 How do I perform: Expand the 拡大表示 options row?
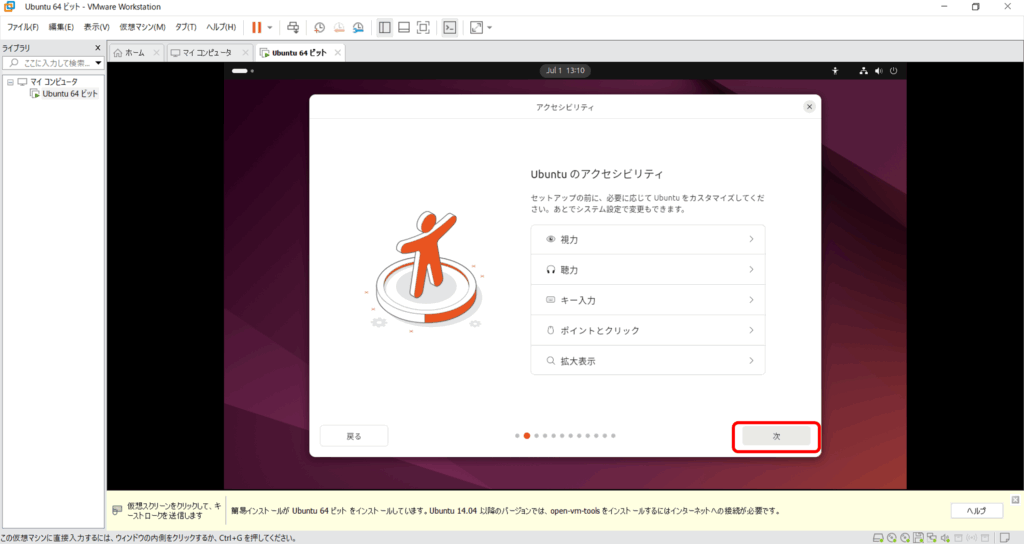[647, 361]
